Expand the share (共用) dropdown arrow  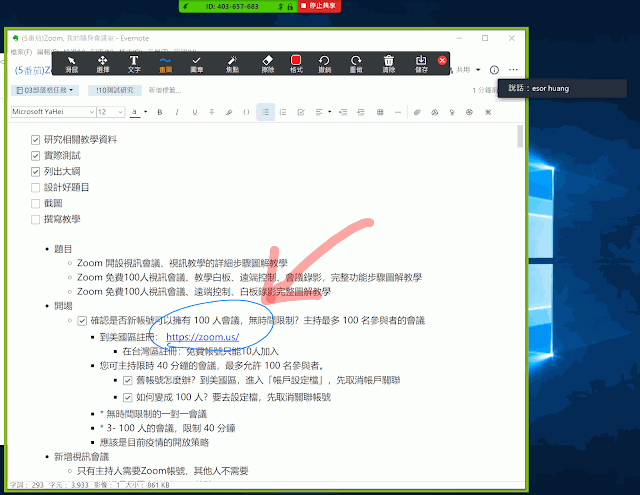pos(478,70)
